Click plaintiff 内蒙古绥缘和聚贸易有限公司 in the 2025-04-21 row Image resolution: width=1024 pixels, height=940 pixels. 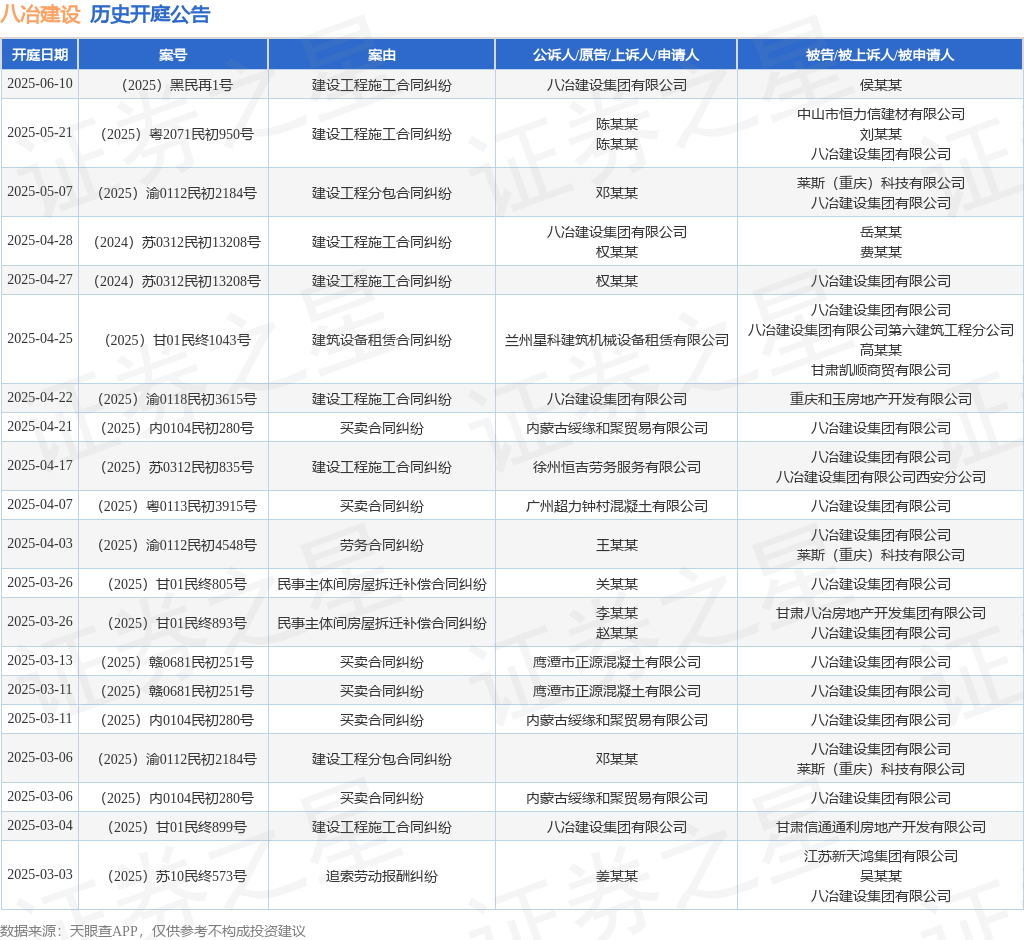point(616,428)
